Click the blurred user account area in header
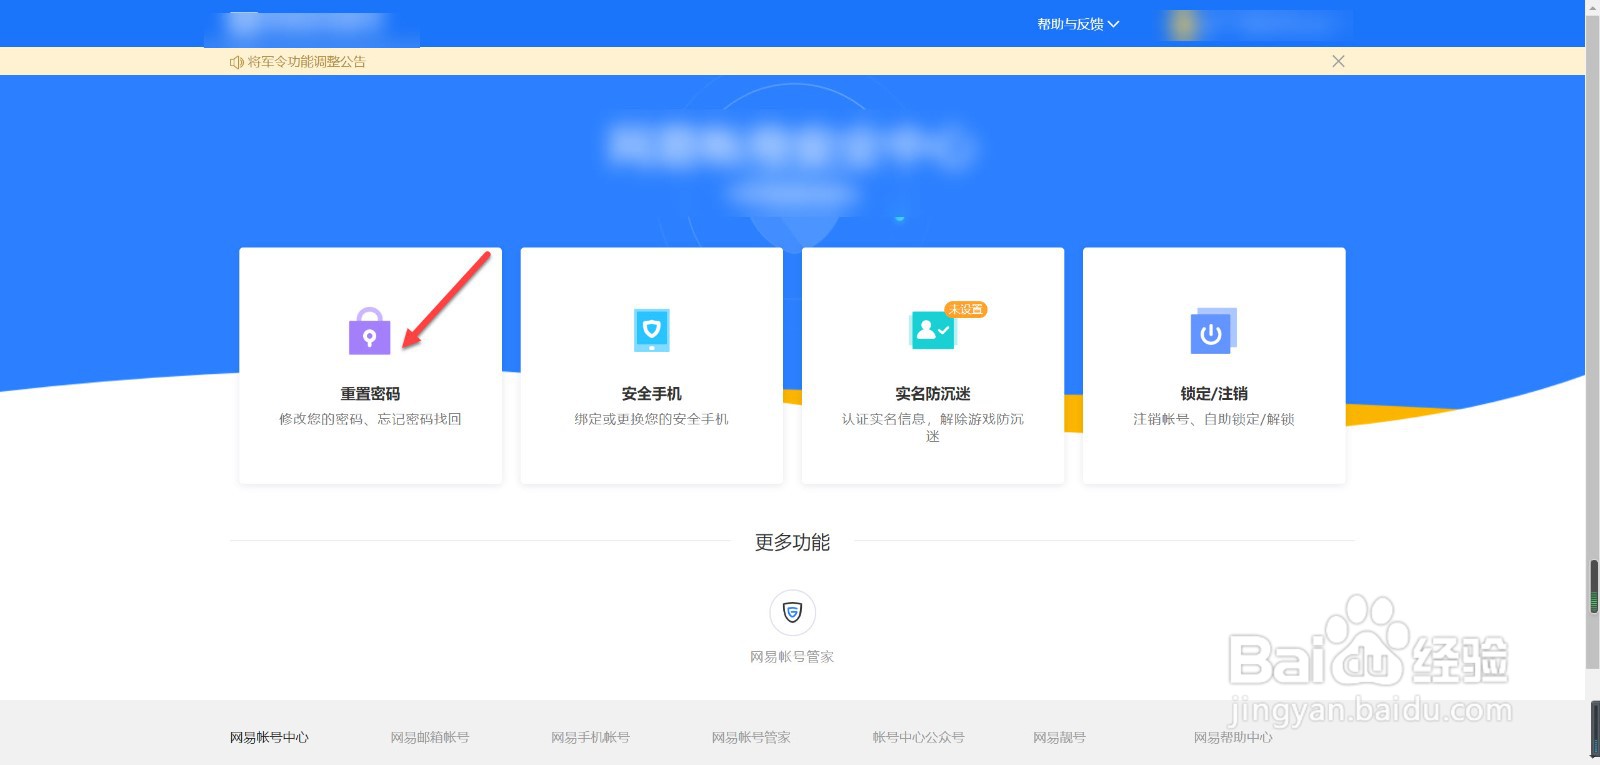This screenshot has width=1600, height=765. point(1258,24)
